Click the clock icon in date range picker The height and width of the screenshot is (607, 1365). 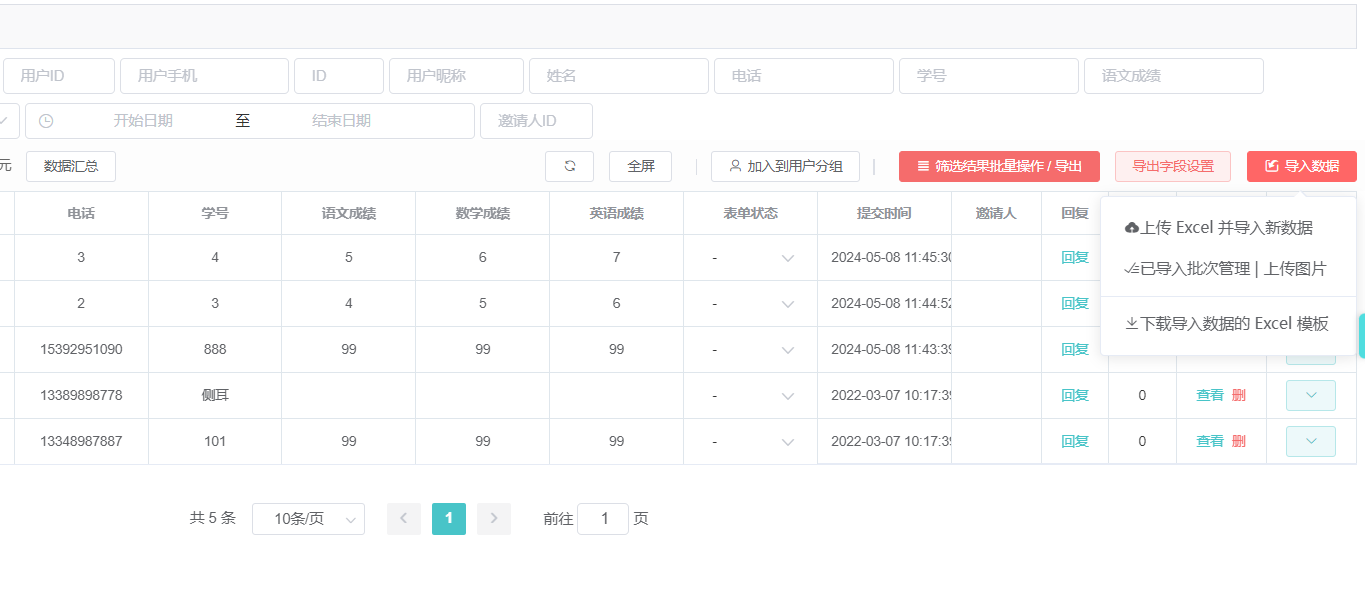coord(45,121)
